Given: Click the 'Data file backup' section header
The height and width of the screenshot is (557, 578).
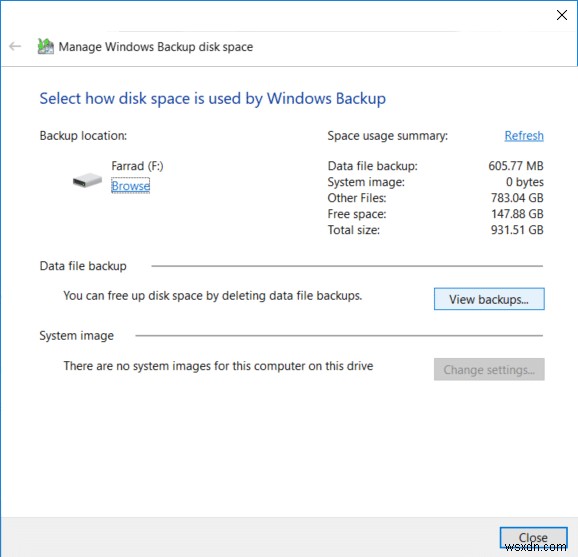Looking at the screenshot, I should (x=83, y=266).
